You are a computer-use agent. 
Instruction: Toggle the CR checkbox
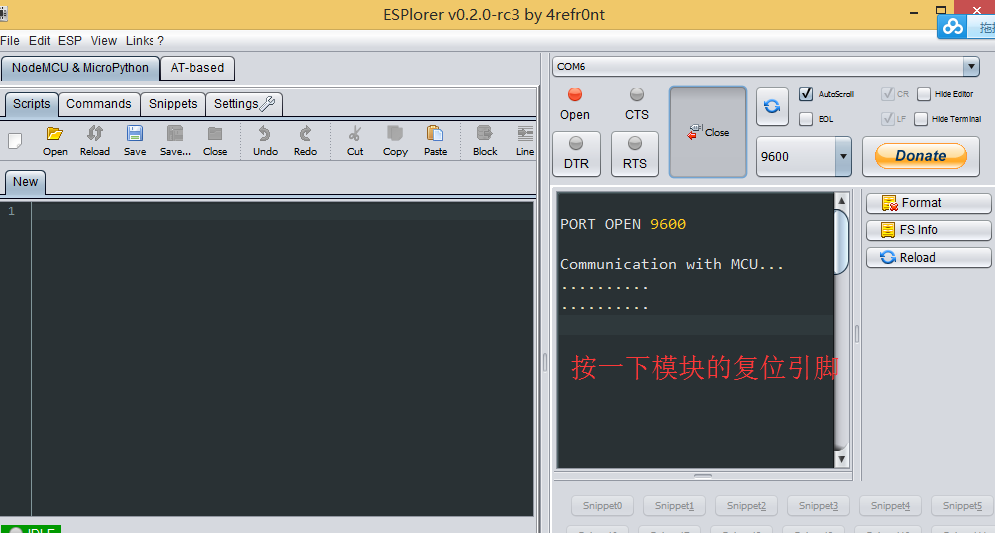pyautogui.click(x=888, y=94)
